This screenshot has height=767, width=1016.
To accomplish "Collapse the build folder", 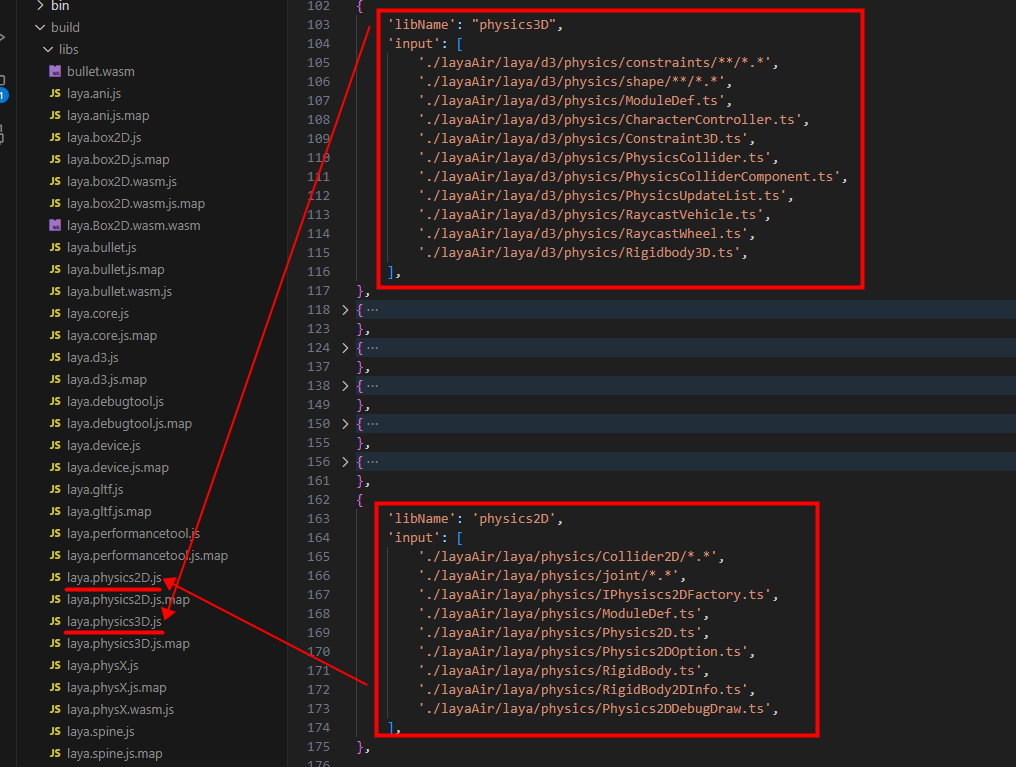I will (x=40, y=28).
